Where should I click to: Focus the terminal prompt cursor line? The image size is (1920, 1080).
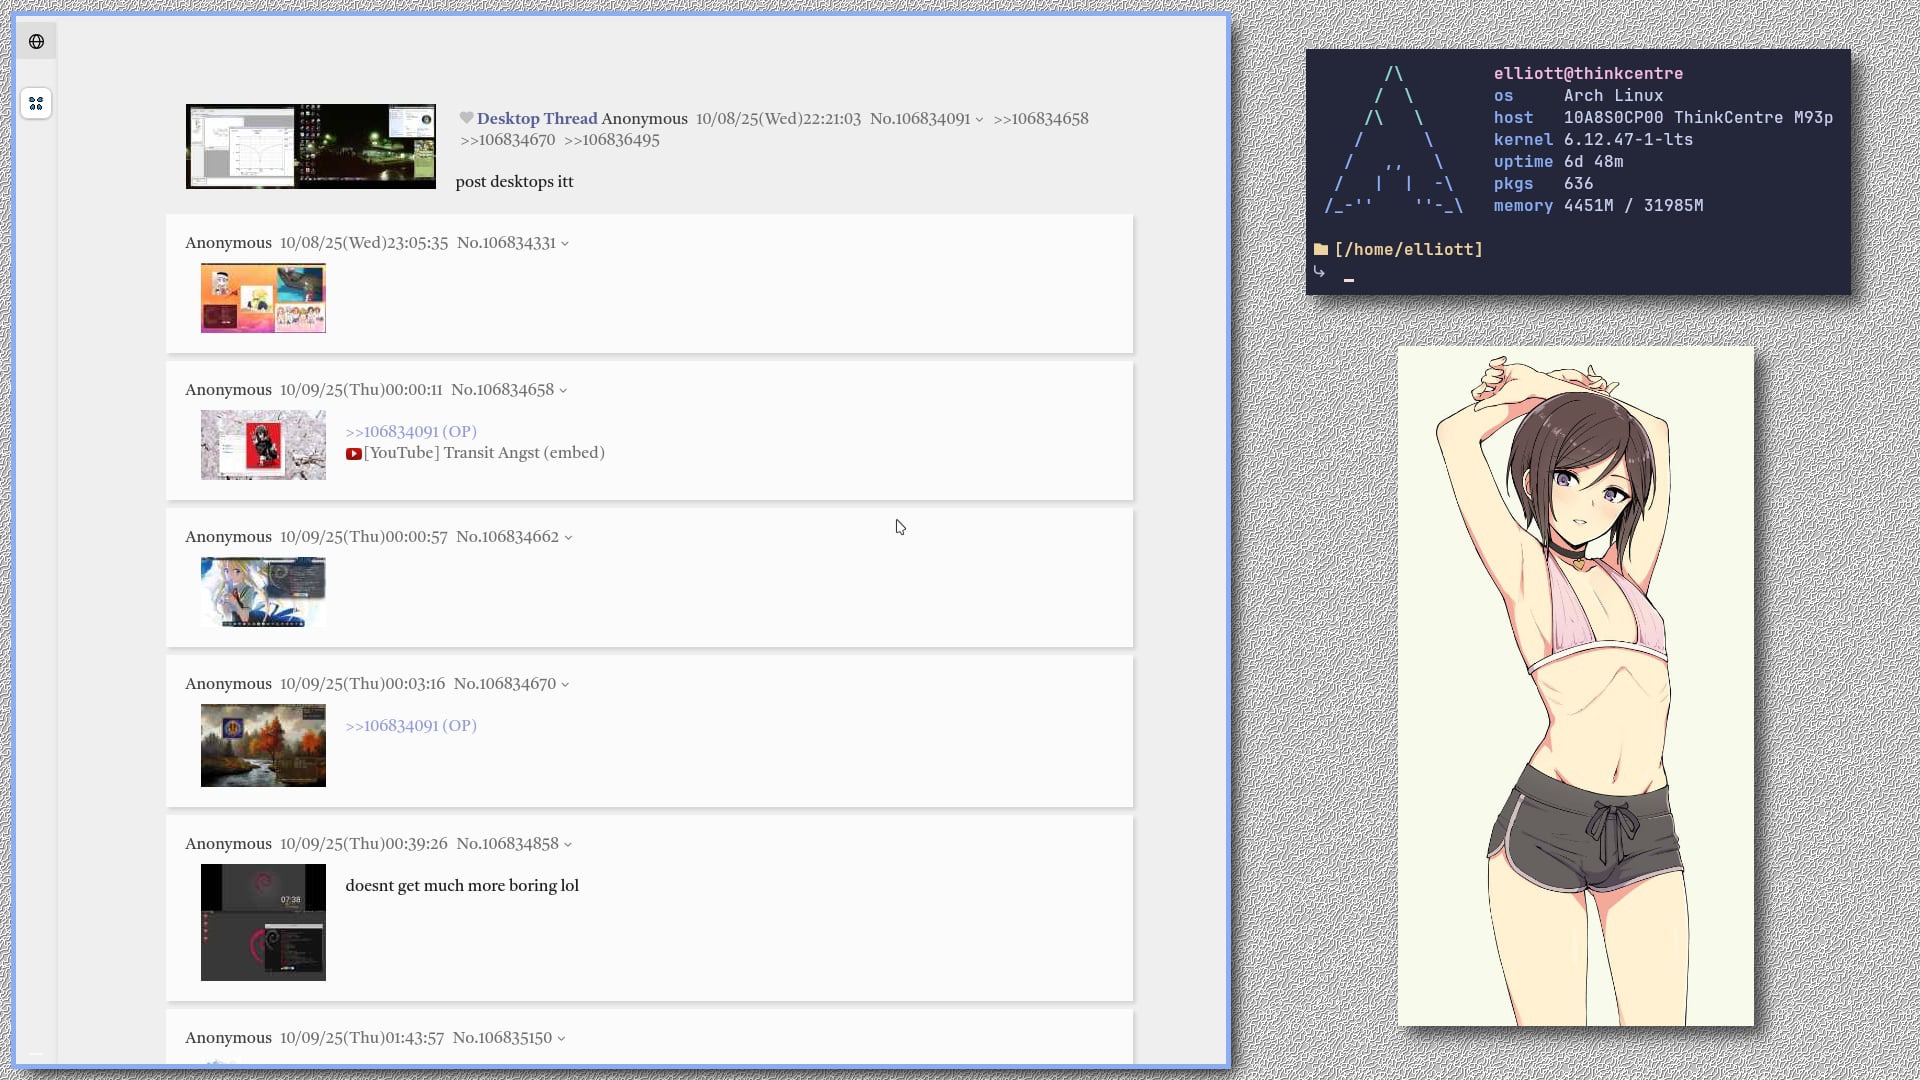click(1349, 279)
